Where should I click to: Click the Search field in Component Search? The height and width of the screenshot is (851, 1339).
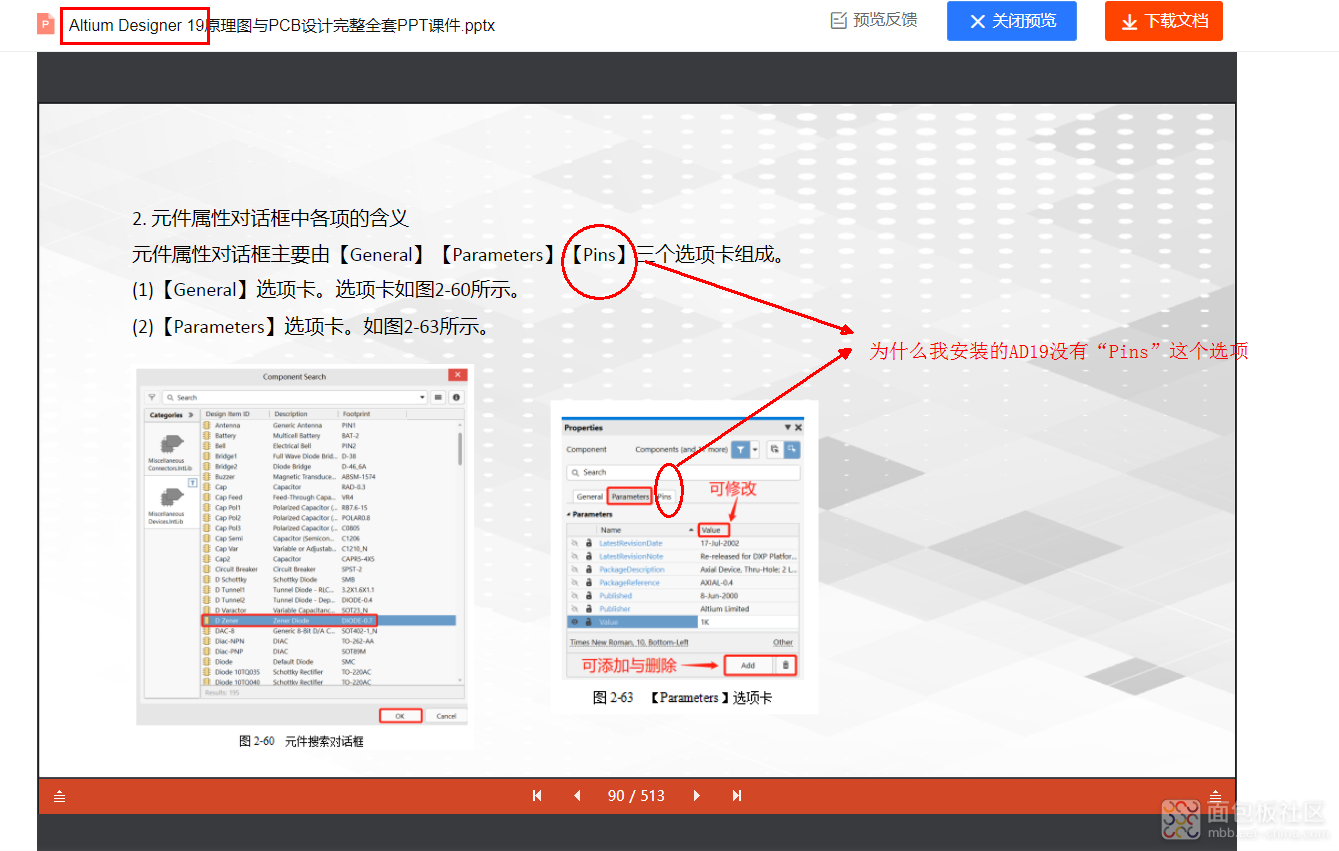[295, 397]
